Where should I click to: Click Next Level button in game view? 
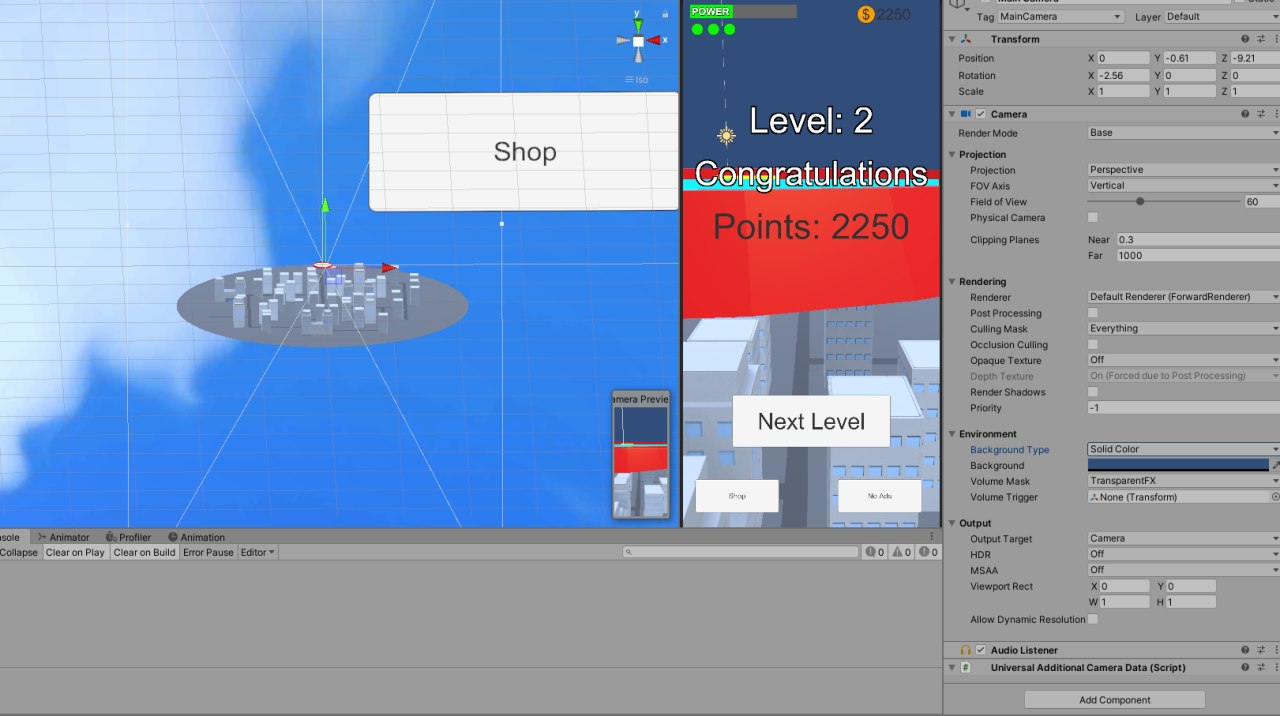[x=811, y=421]
